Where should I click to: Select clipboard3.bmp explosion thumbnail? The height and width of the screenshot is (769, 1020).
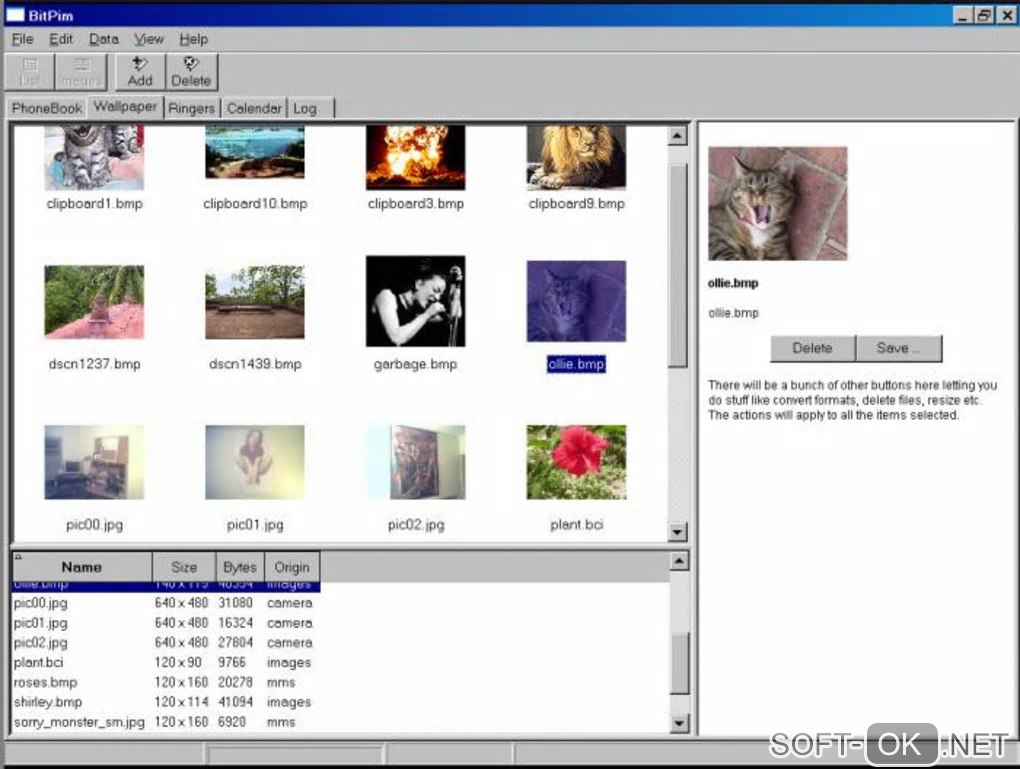point(416,157)
